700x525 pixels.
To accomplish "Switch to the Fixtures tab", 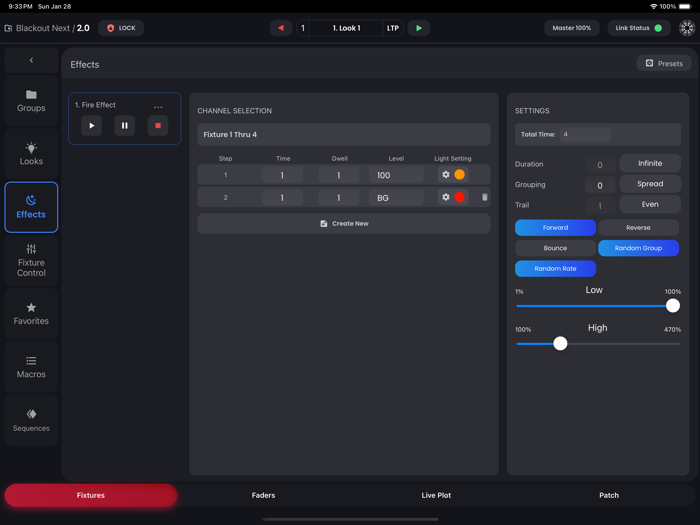I will 91,495.
